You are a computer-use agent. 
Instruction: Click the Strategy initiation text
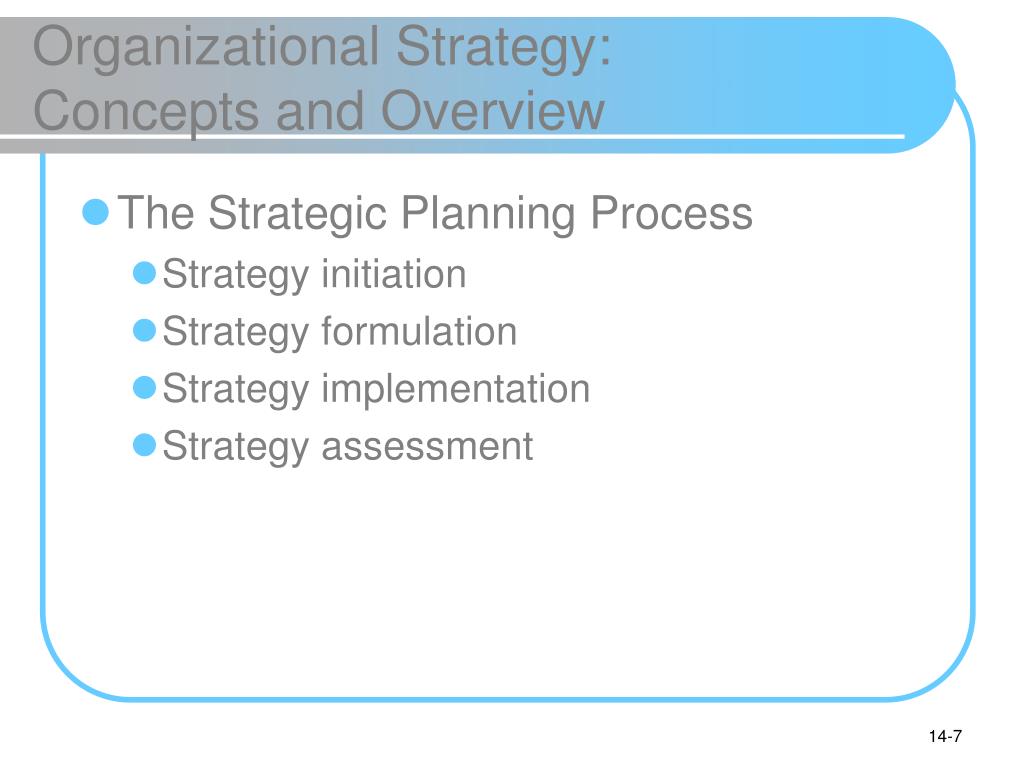coord(314,274)
